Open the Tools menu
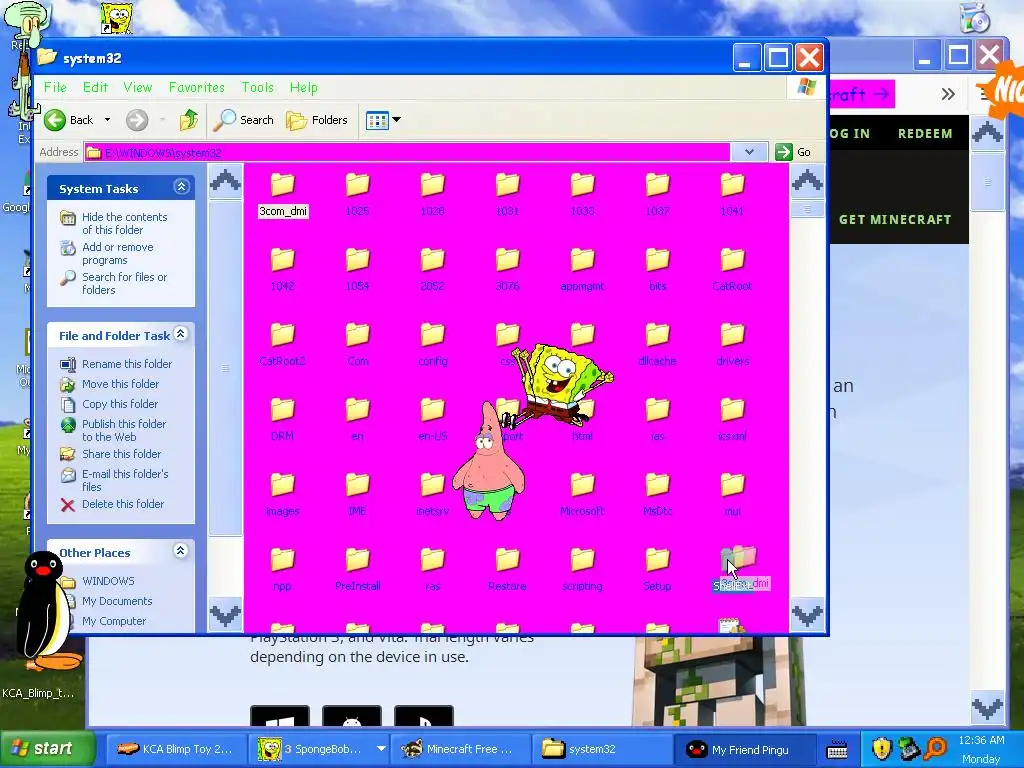This screenshot has width=1024, height=768. 257,87
